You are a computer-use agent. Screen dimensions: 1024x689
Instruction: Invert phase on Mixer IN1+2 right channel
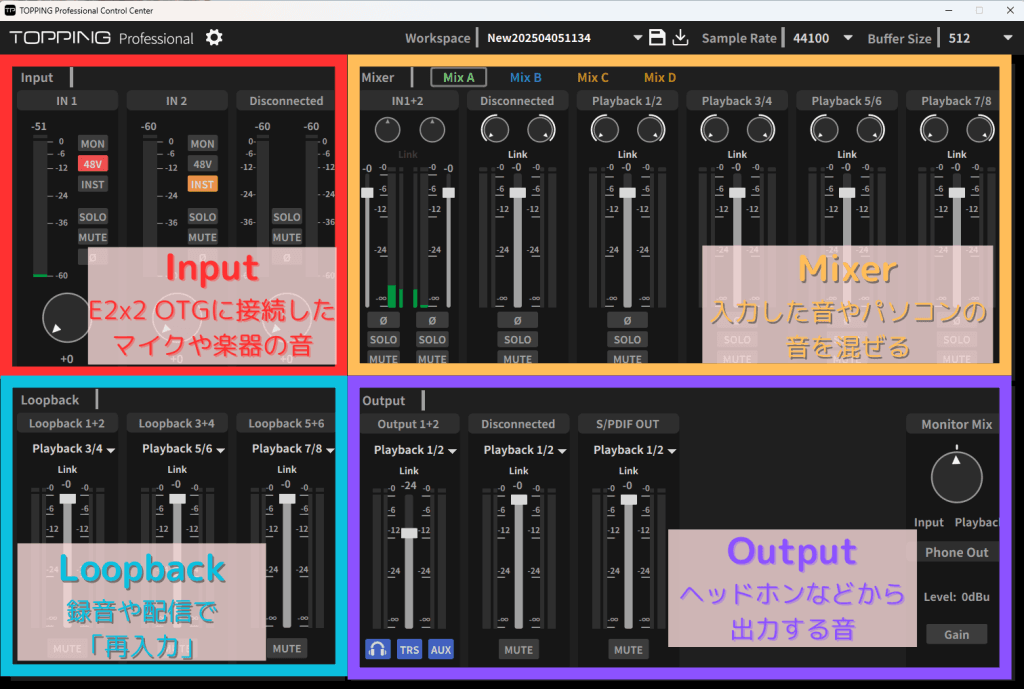[432, 320]
